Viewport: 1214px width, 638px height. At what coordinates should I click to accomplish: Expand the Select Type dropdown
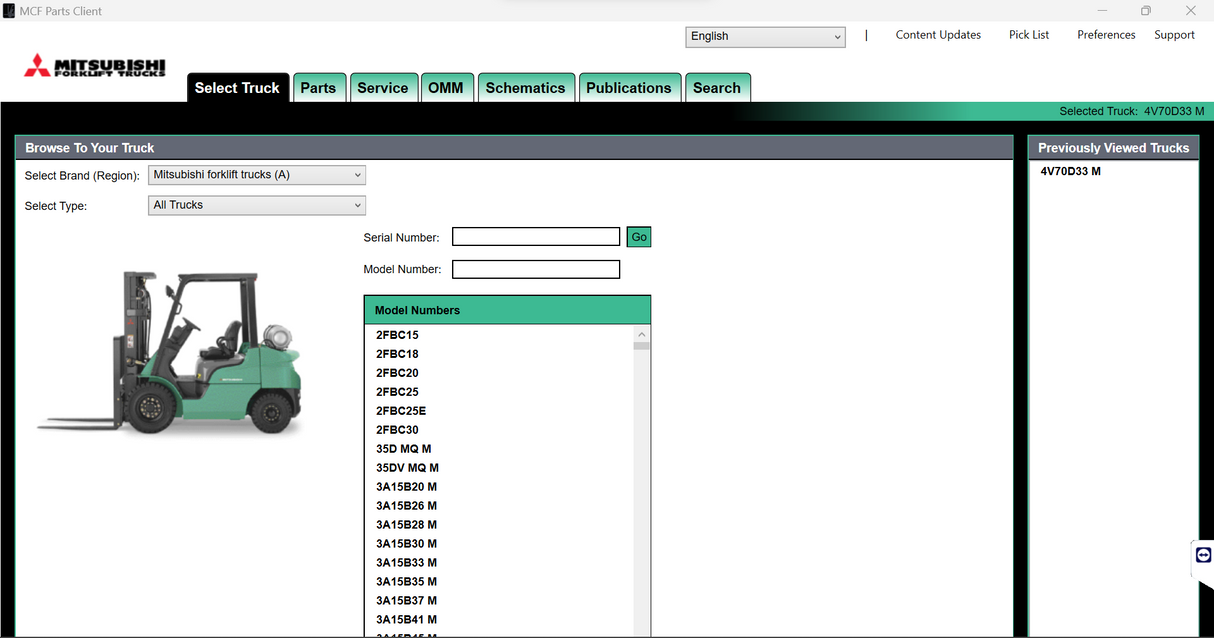coord(257,205)
